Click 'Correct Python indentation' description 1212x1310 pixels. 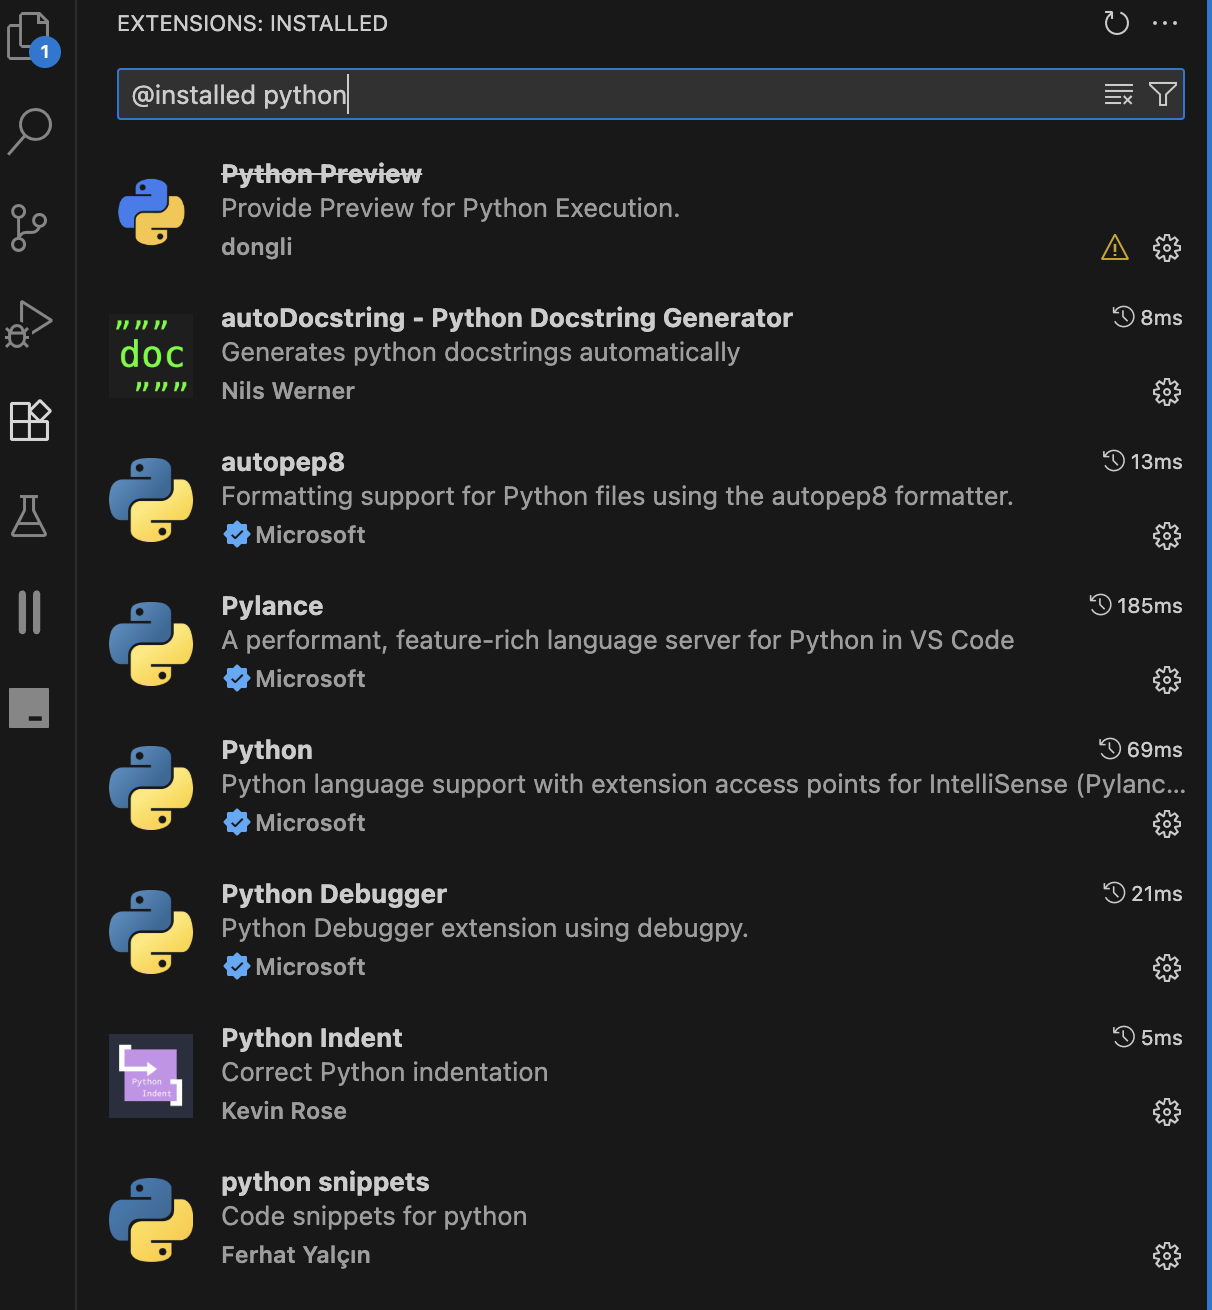pos(384,1072)
